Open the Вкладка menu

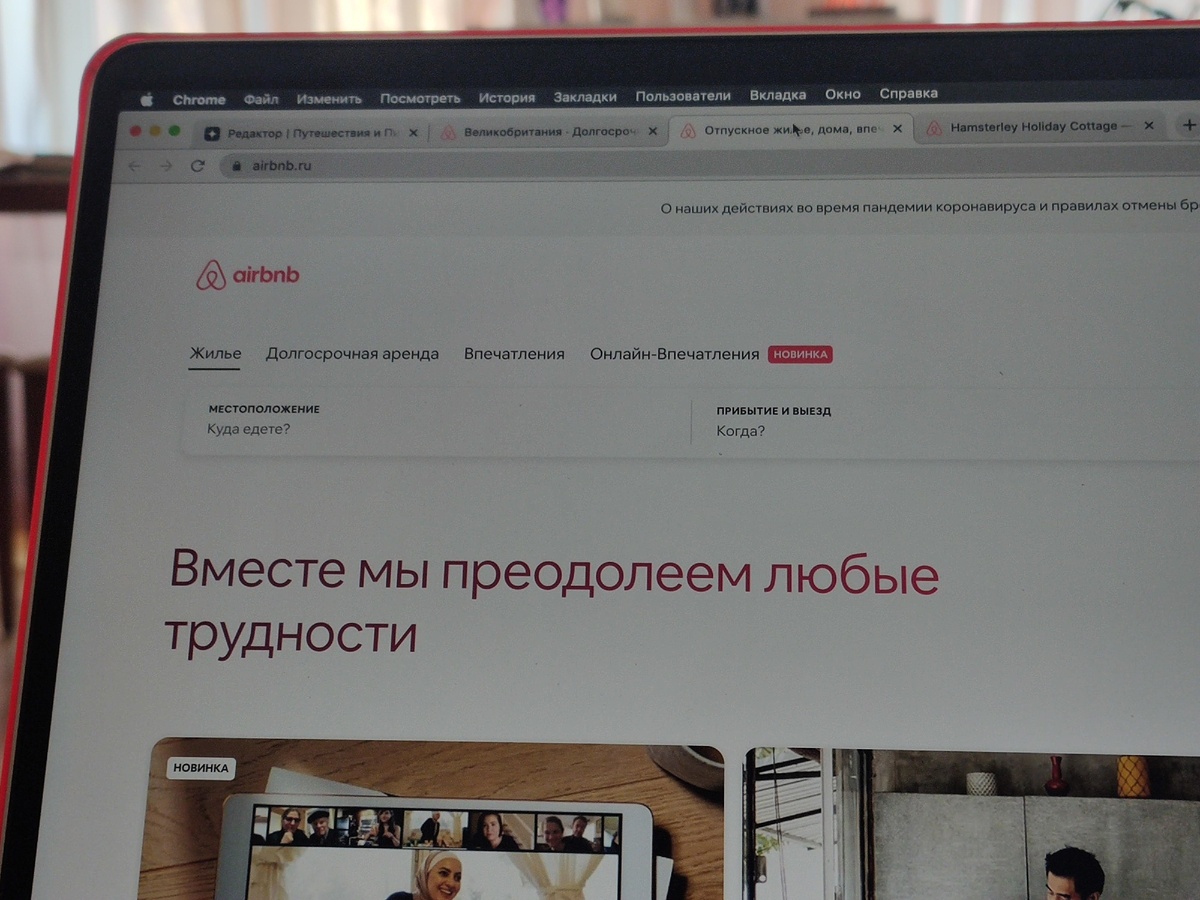[778, 95]
